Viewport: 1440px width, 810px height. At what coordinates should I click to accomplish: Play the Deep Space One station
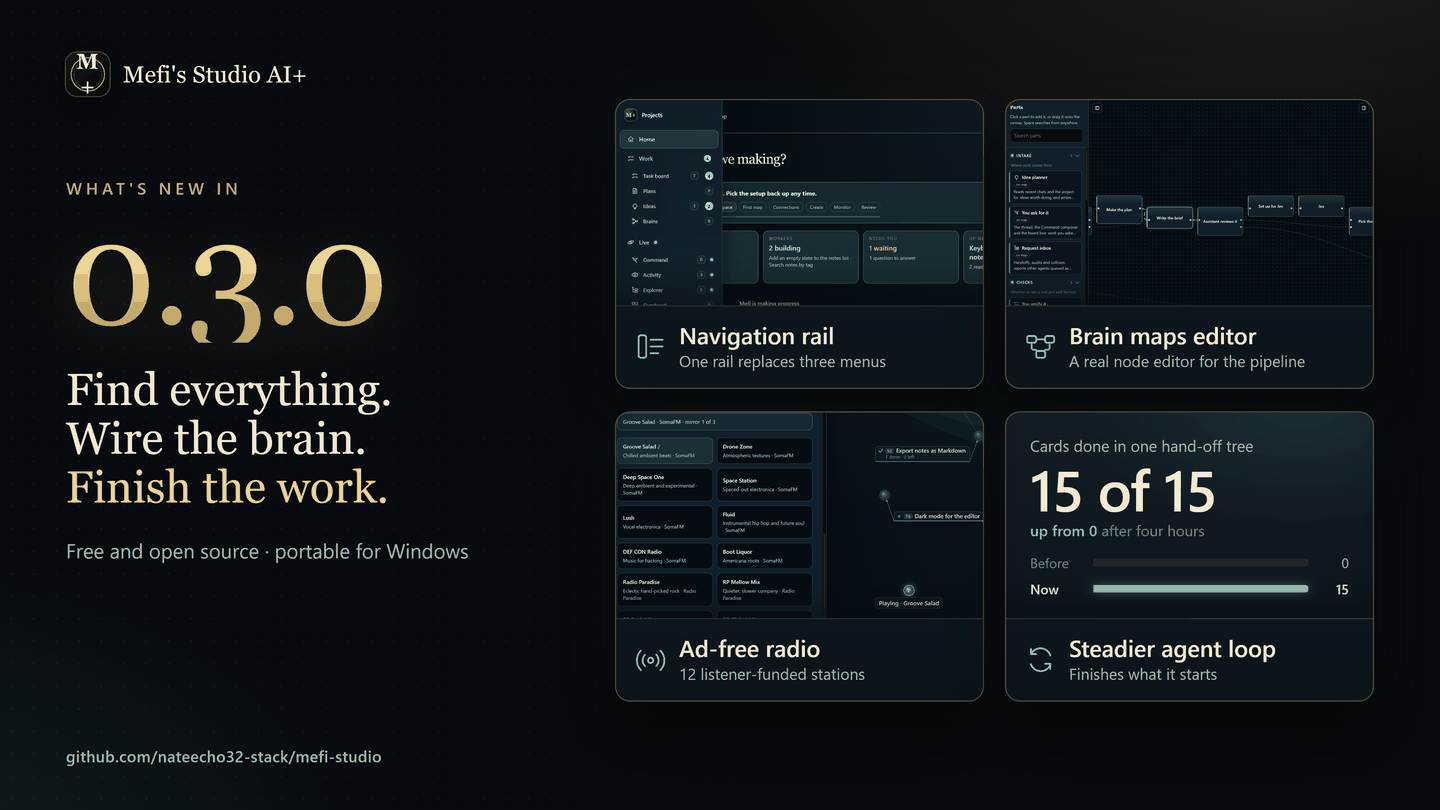665,485
